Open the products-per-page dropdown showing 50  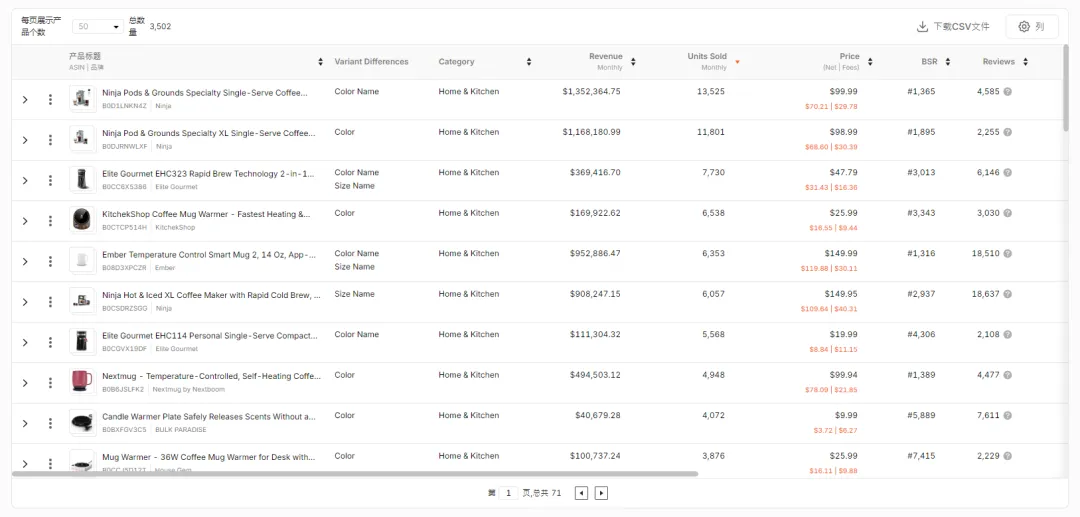(x=98, y=27)
